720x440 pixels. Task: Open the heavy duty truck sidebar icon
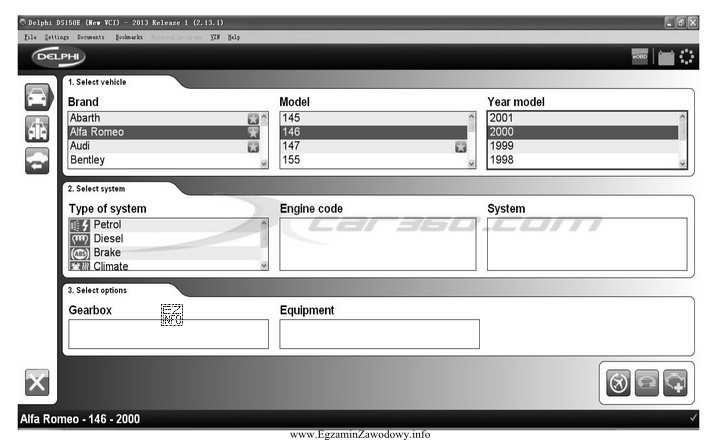37,129
